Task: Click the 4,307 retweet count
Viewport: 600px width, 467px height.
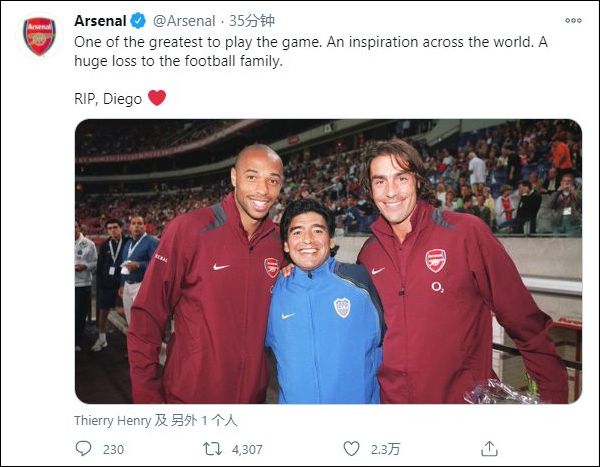Action: click(x=246, y=449)
